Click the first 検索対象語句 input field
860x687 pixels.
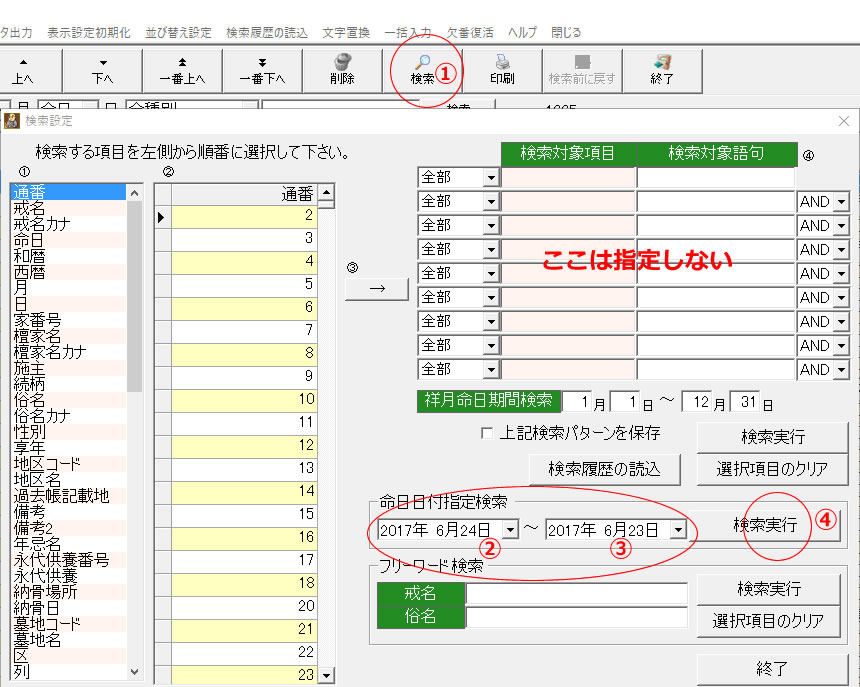[716, 178]
